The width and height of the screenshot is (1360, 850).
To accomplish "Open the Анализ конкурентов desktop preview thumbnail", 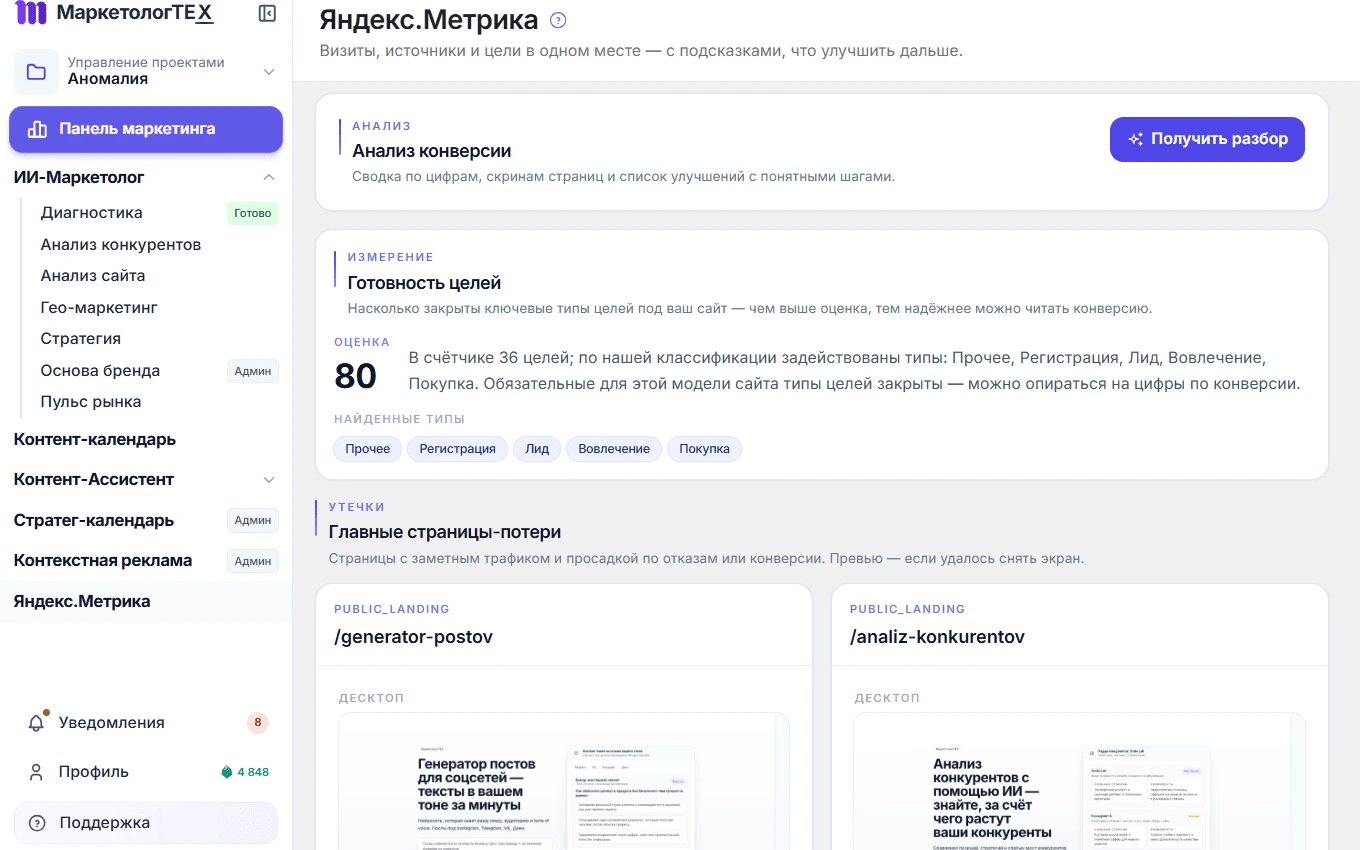I will coord(1079,781).
